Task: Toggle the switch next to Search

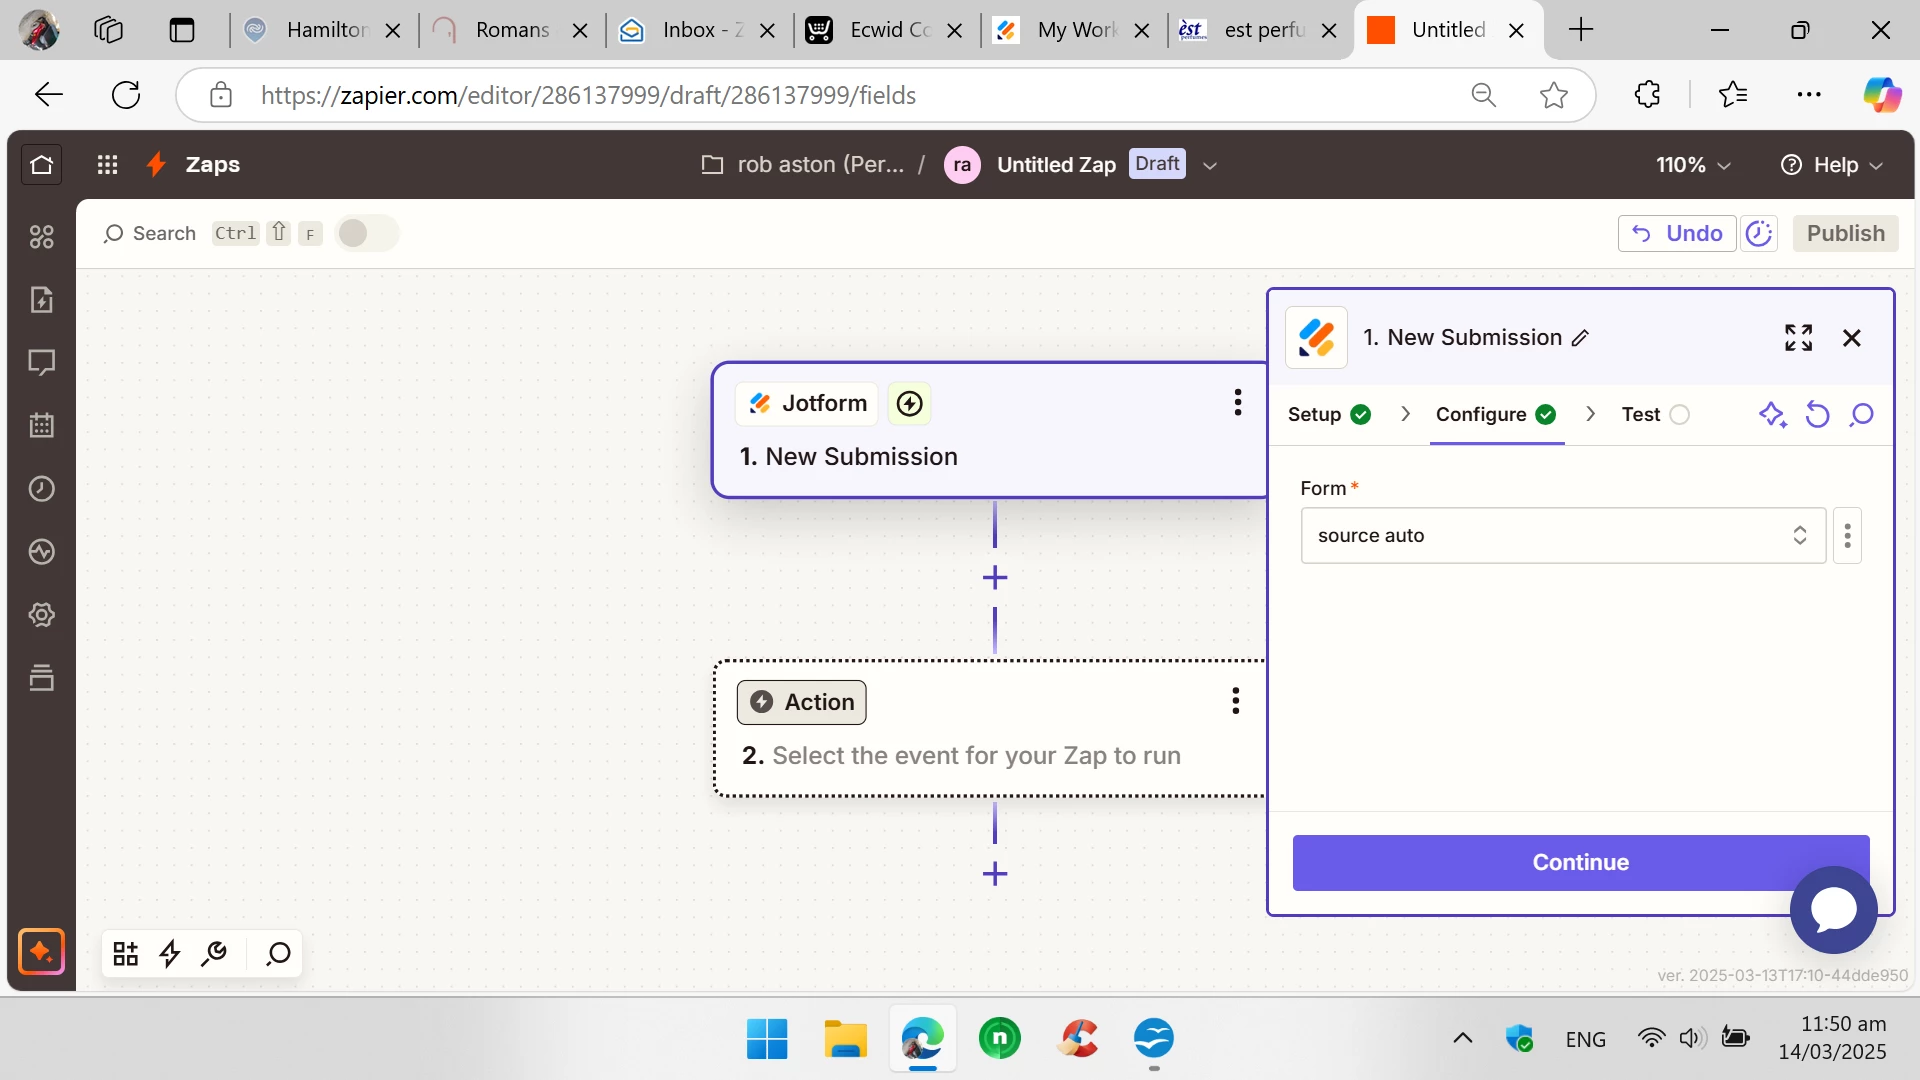Action: pos(366,233)
